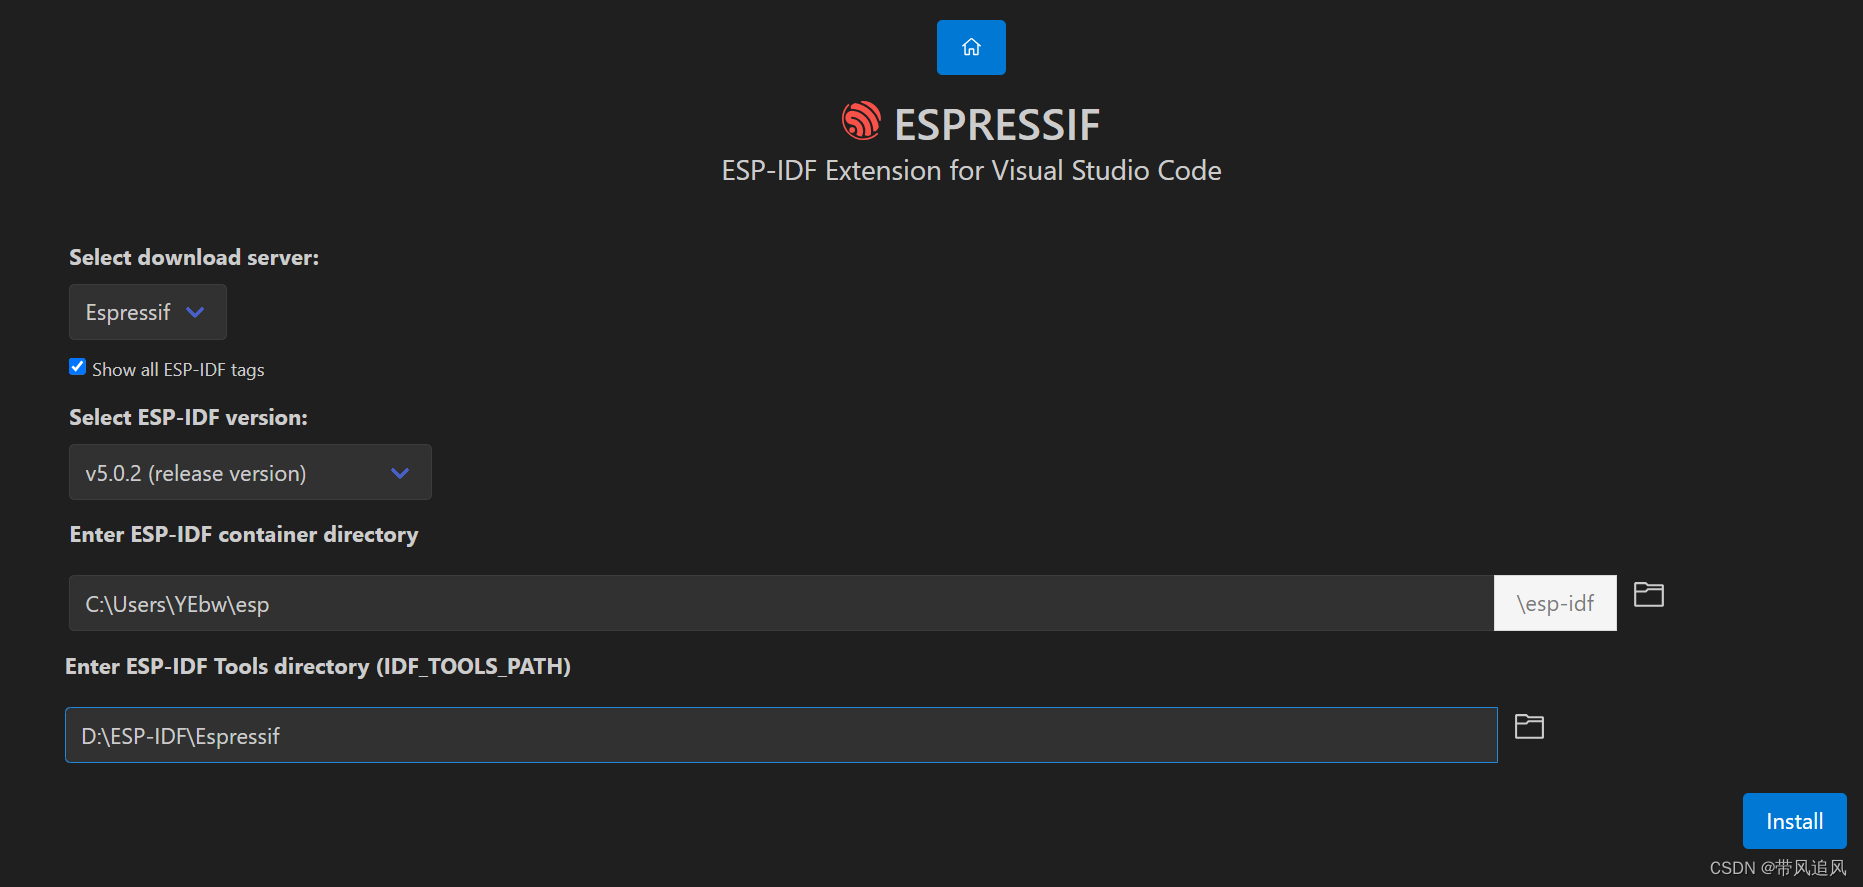Open folder browser for ESP-IDF container directory

[1647, 595]
